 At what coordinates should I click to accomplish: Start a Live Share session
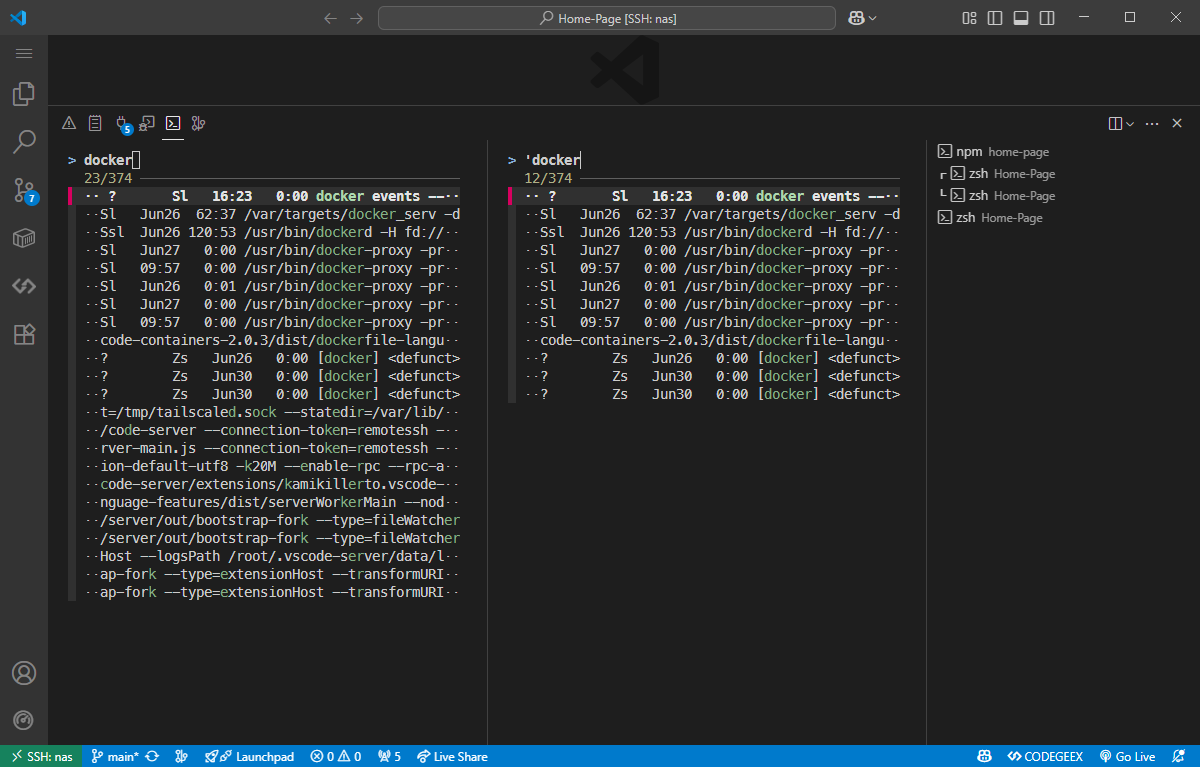[x=452, y=756]
